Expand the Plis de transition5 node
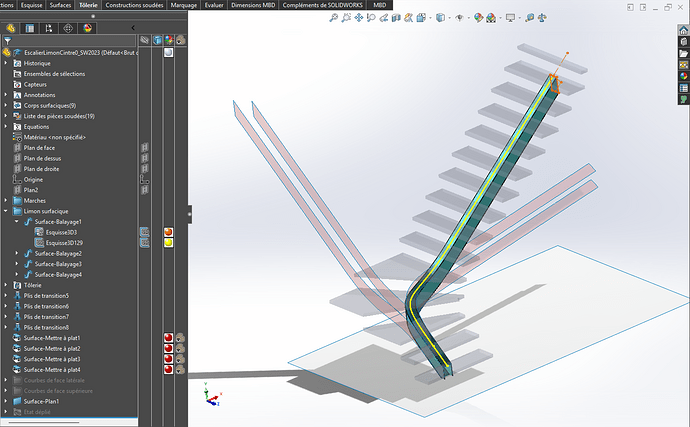The image size is (690, 427). (x=6, y=296)
